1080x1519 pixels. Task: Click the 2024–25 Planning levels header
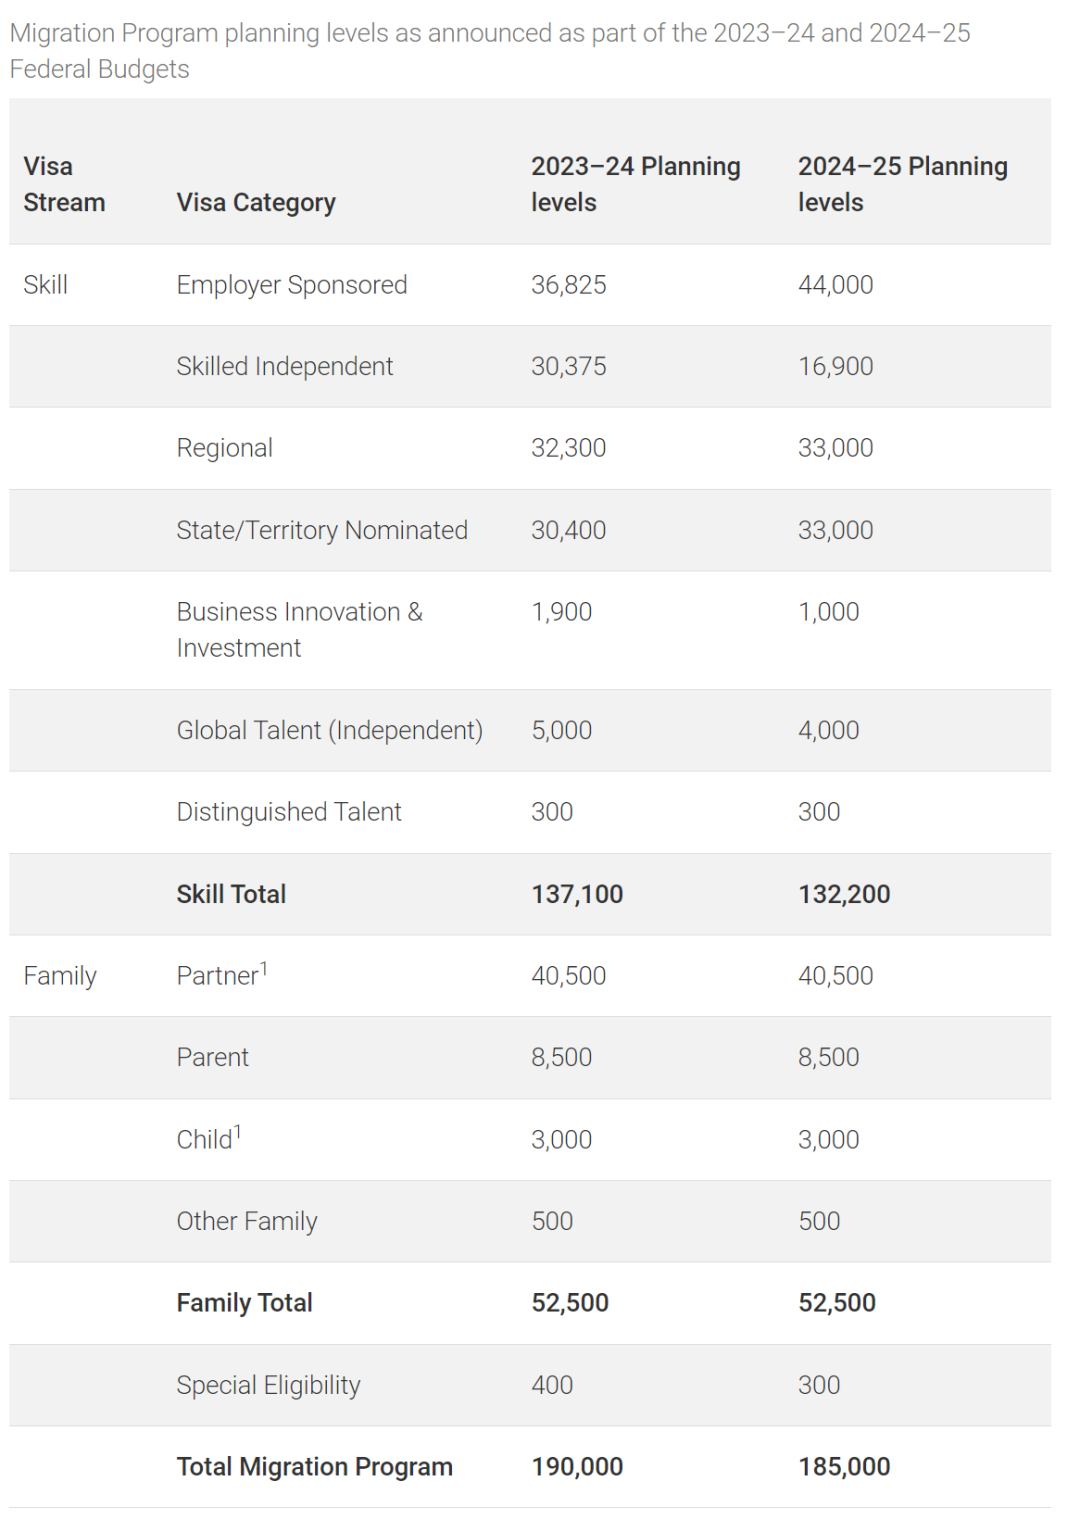[x=902, y=184]
